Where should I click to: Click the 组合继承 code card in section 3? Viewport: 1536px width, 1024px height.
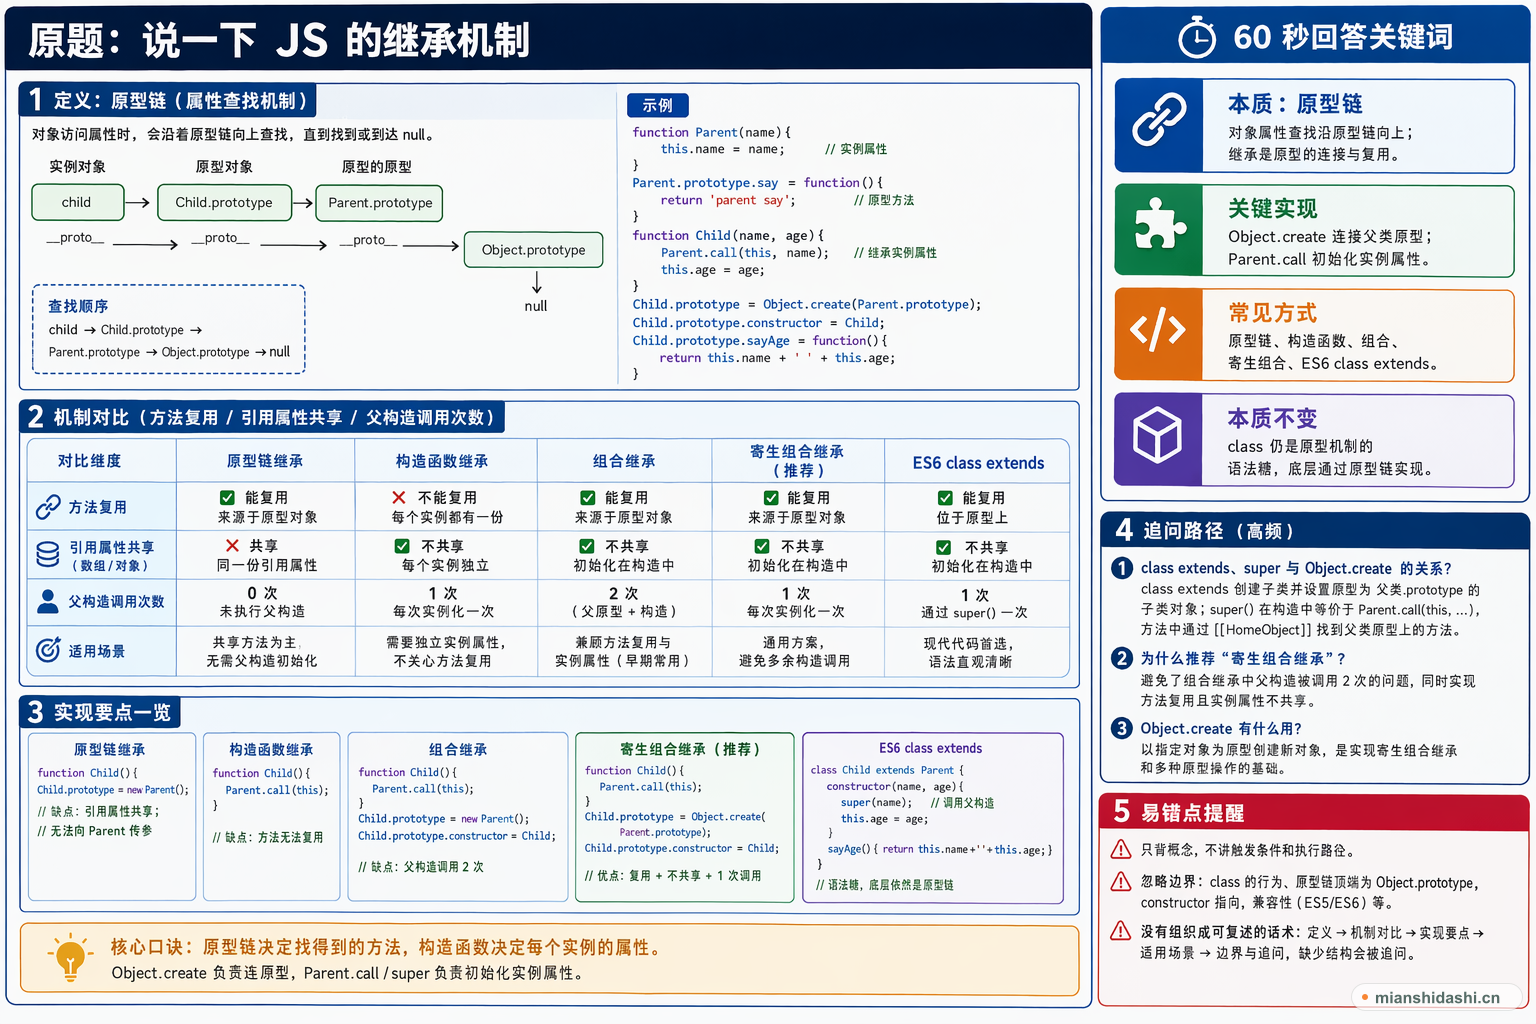click(x=458, y=816)
